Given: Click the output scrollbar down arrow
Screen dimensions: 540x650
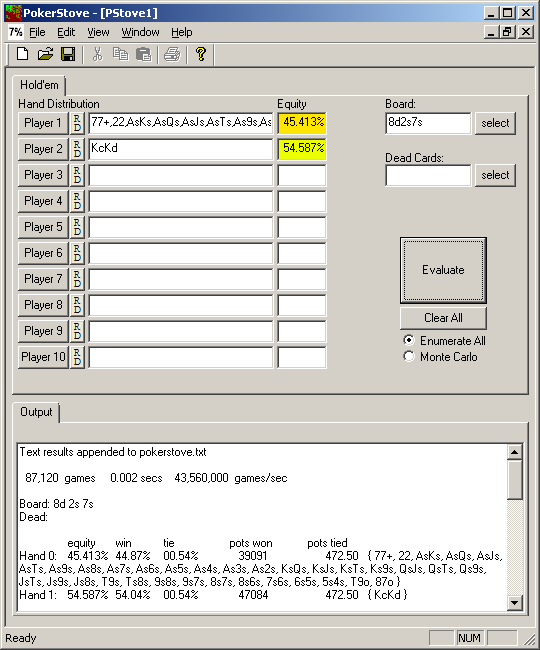Looking at the screenshot, I should (514, 602).
